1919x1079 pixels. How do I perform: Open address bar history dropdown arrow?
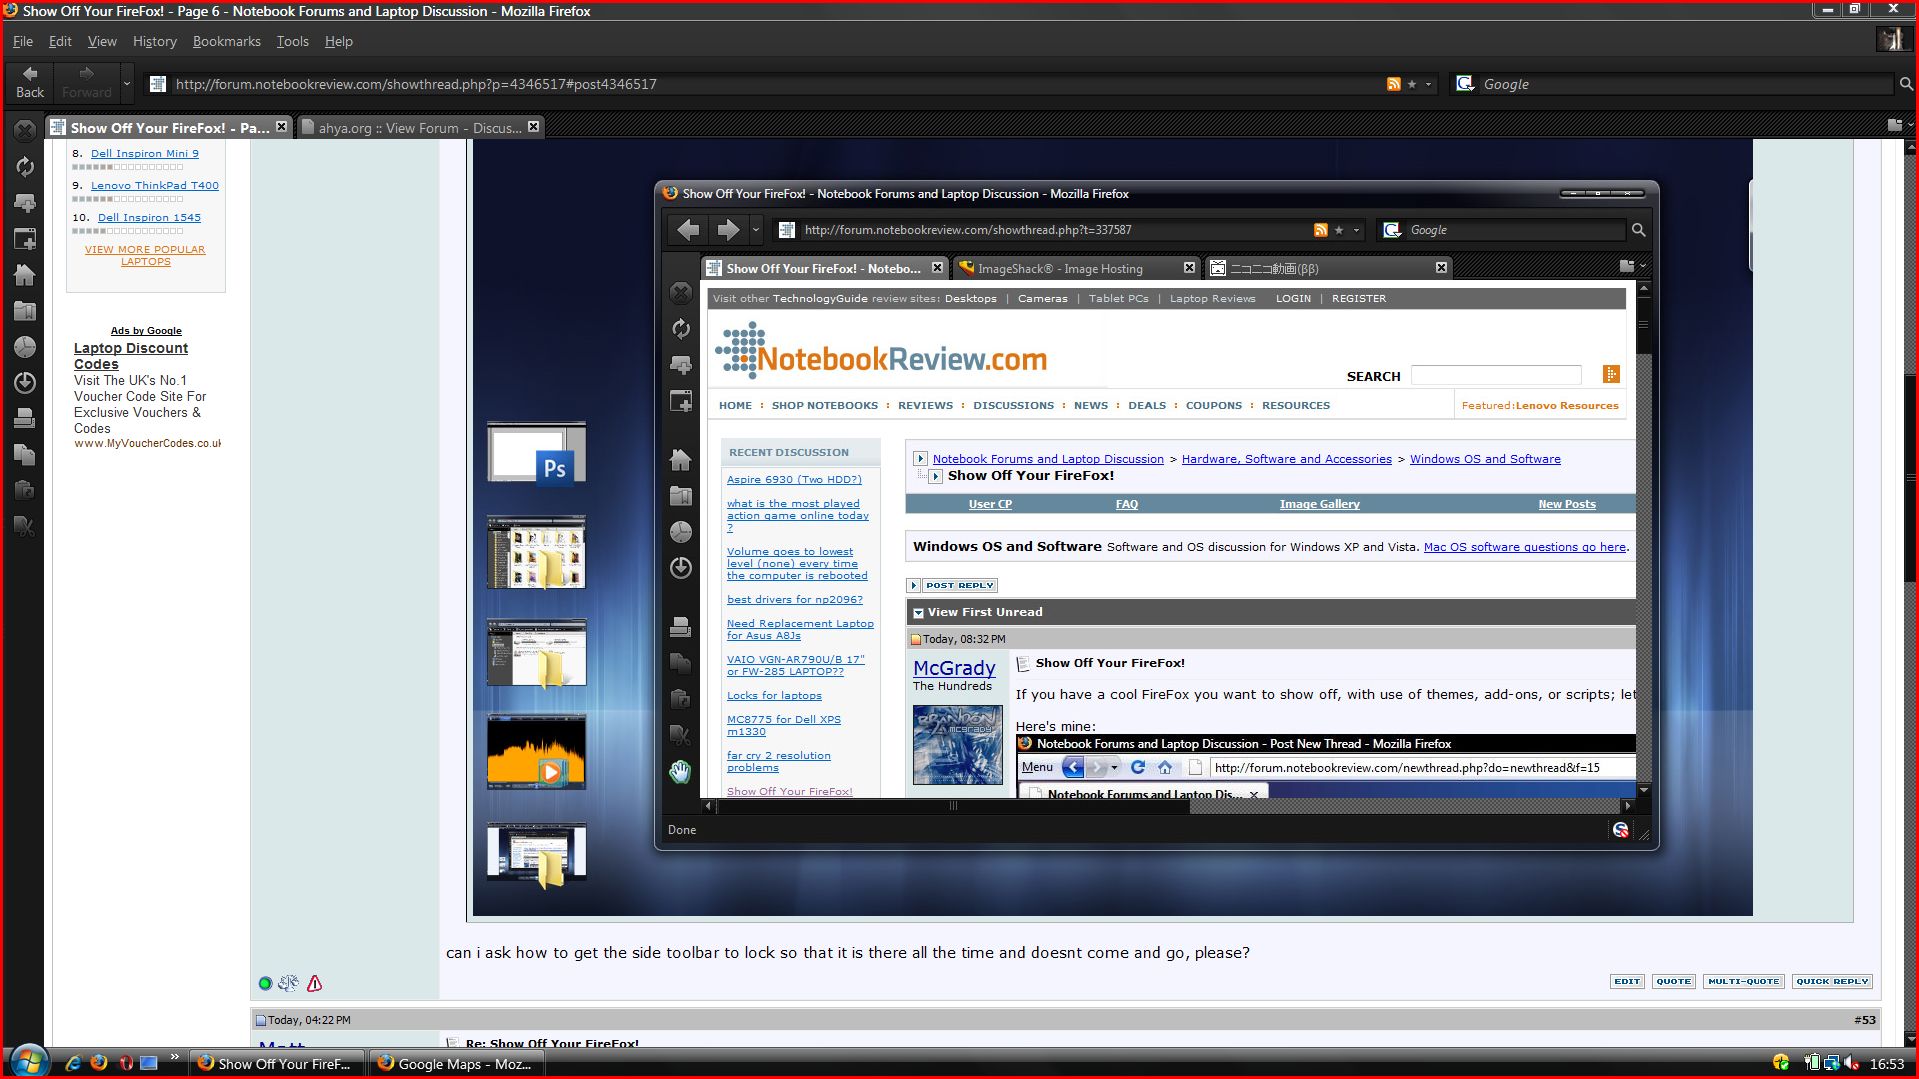1428,84
